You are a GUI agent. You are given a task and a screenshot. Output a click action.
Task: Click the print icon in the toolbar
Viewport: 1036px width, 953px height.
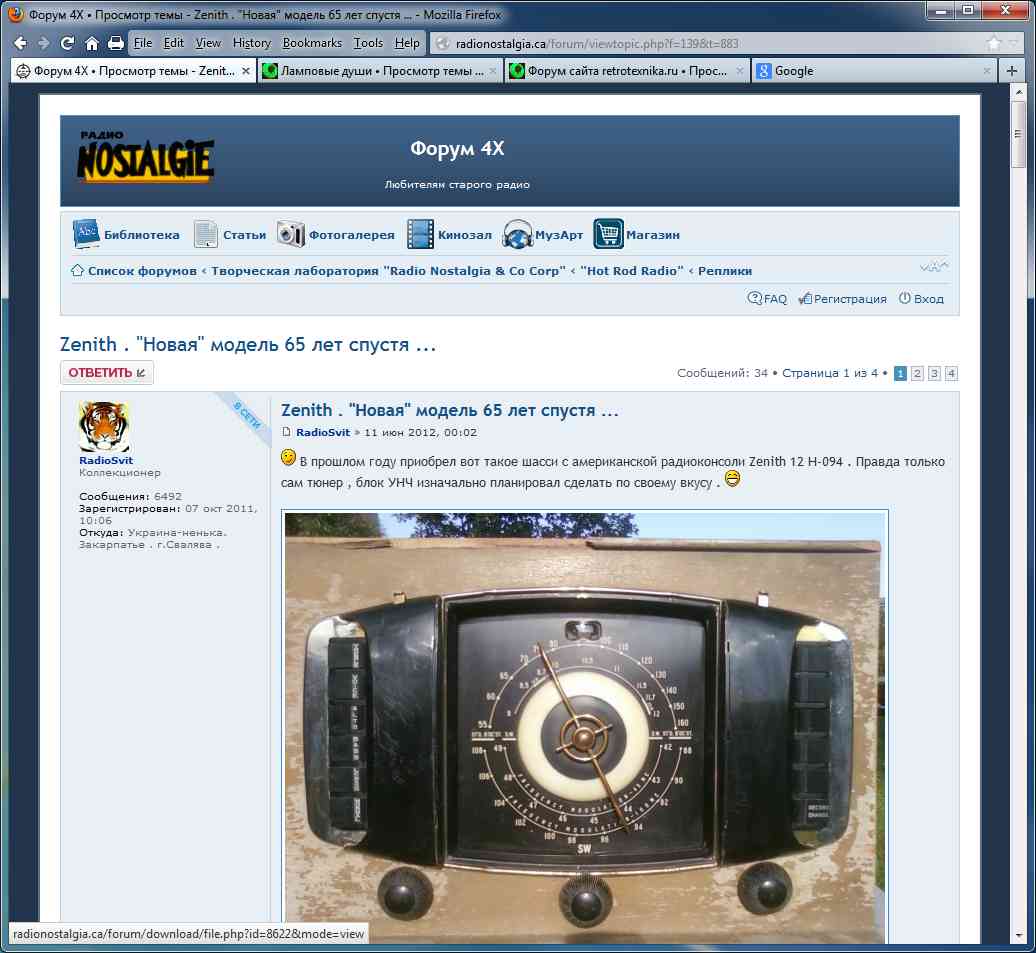(x=116, y=44)
